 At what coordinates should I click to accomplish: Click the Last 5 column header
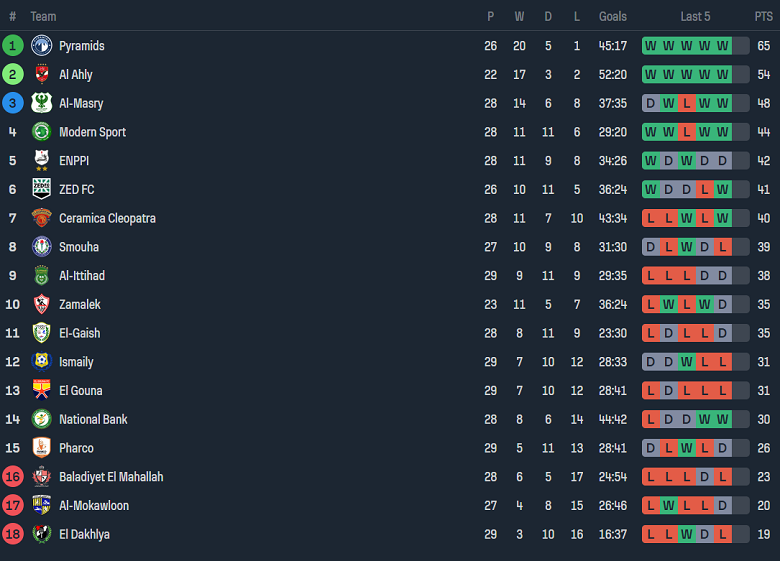[695, 16]
